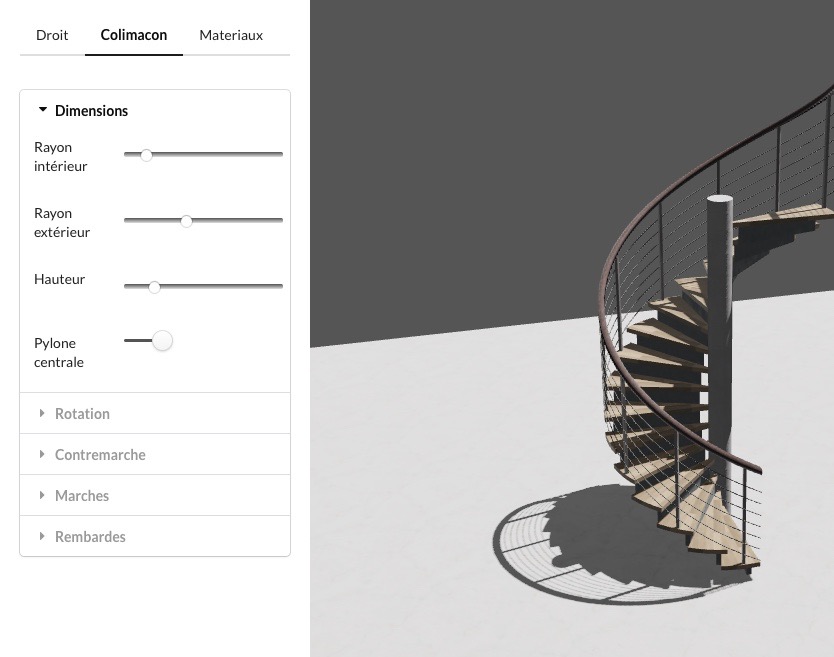Select the Colimacon tab
Viewport: 834px width, 657px height.
coord(134,35)
